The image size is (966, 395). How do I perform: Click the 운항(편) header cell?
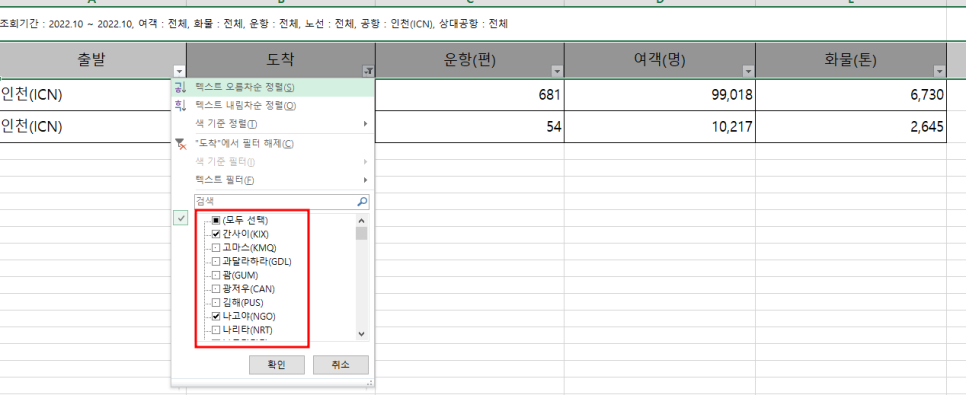[x=469, y=60]
